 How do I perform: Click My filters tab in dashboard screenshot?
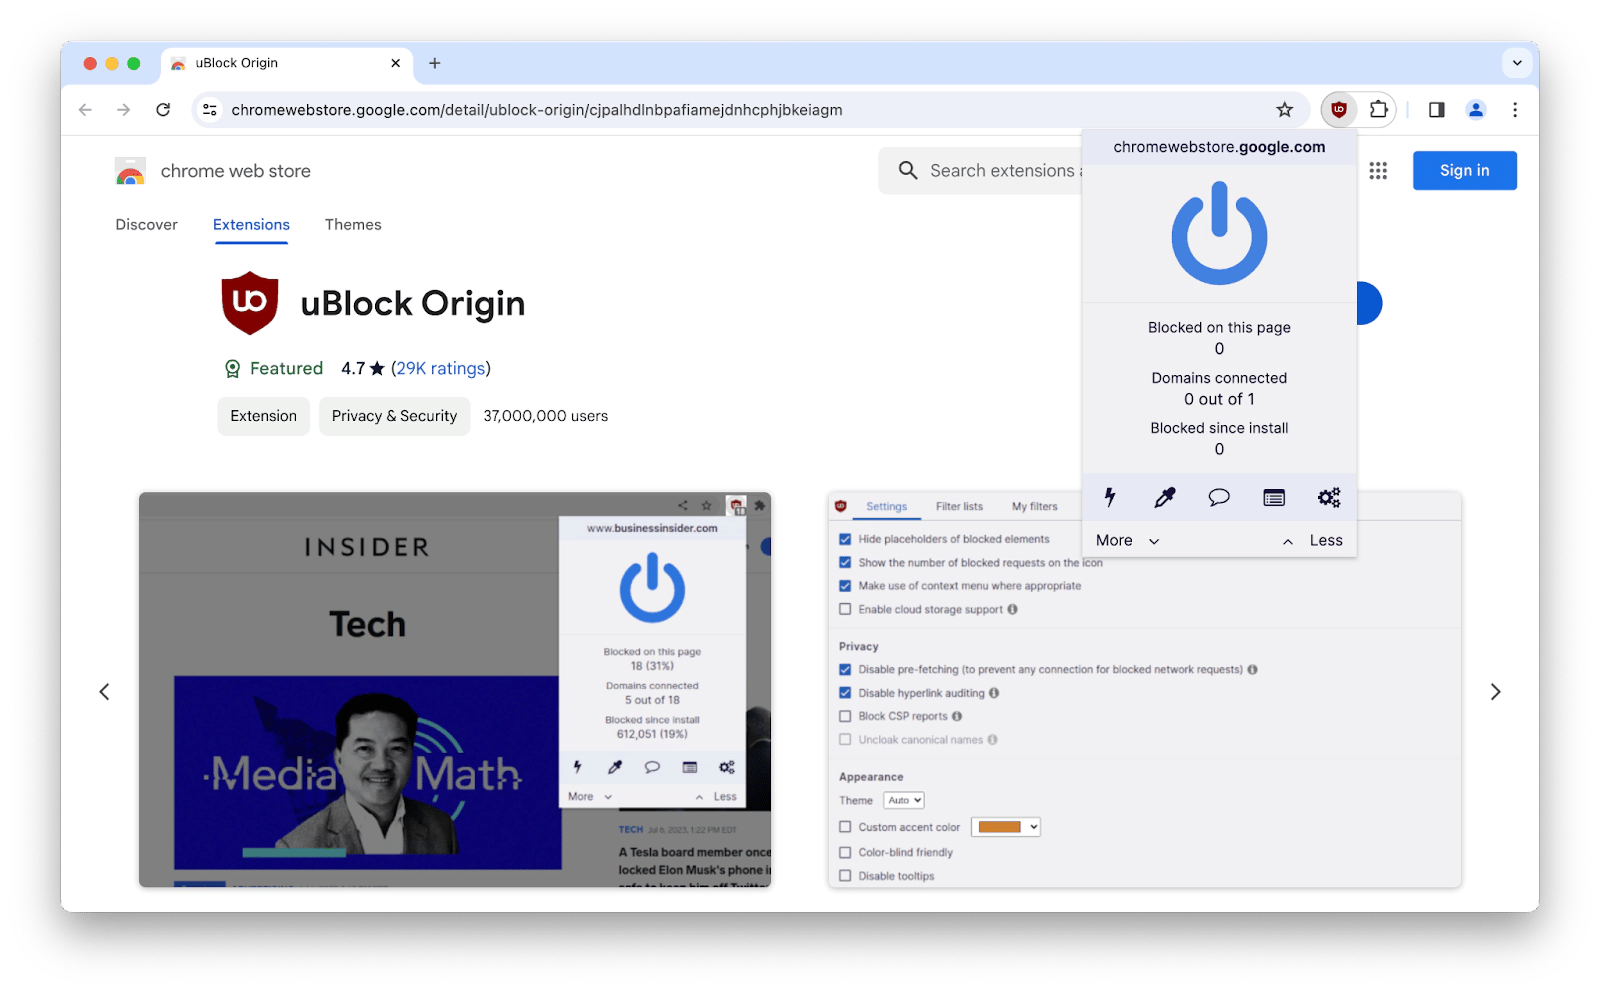pyautogui.click(x=1034, y=507)
